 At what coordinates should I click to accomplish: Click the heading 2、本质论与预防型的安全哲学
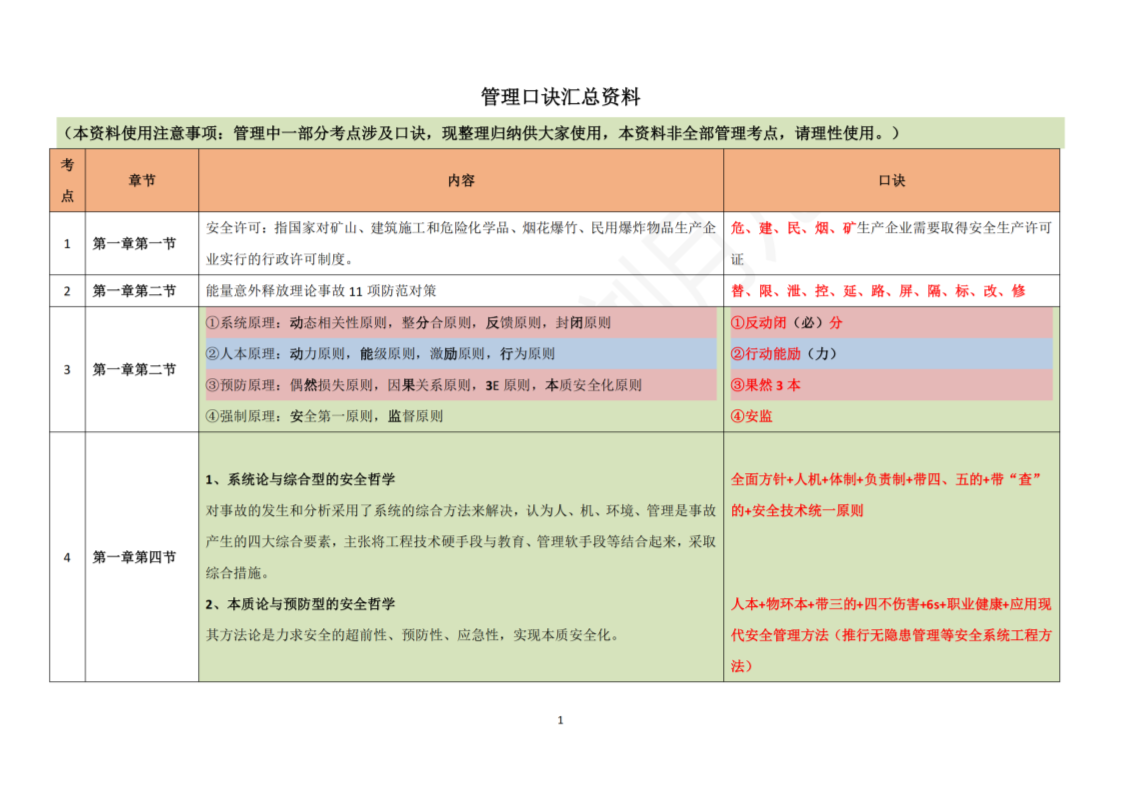pyautogui.click(x=300, y=604)
